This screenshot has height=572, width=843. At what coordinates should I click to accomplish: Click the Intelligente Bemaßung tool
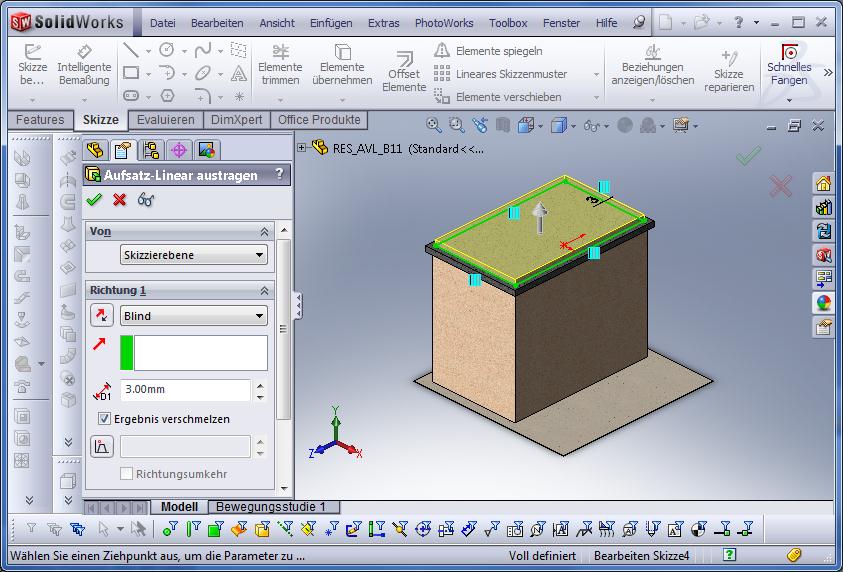(x=84, y=66)
